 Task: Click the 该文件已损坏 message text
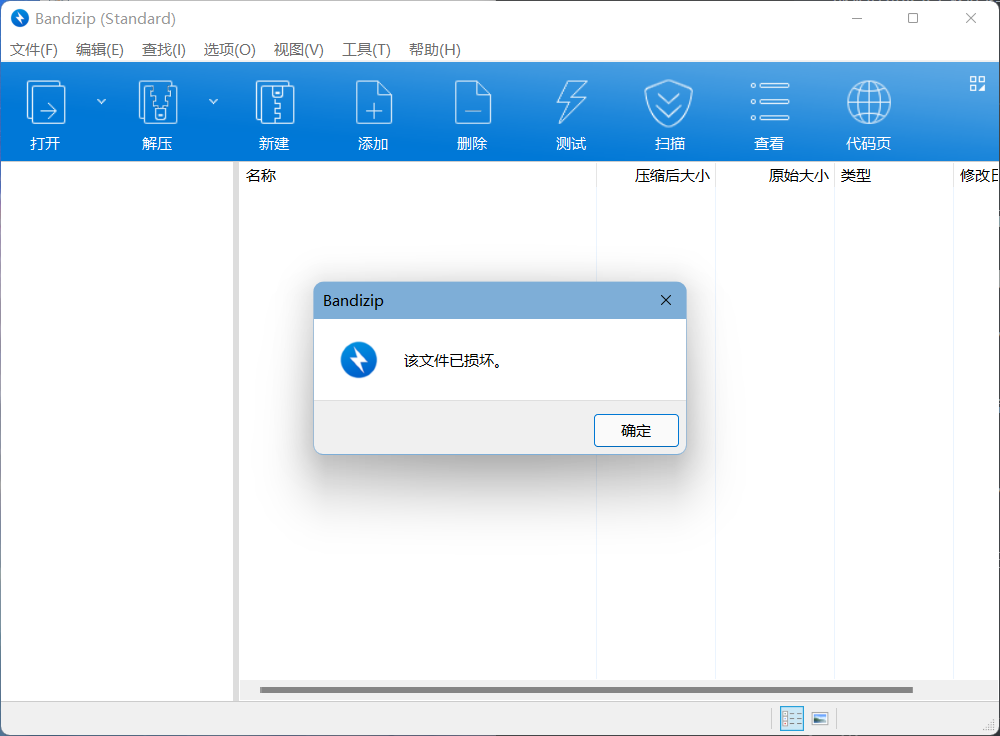point(453,361)
